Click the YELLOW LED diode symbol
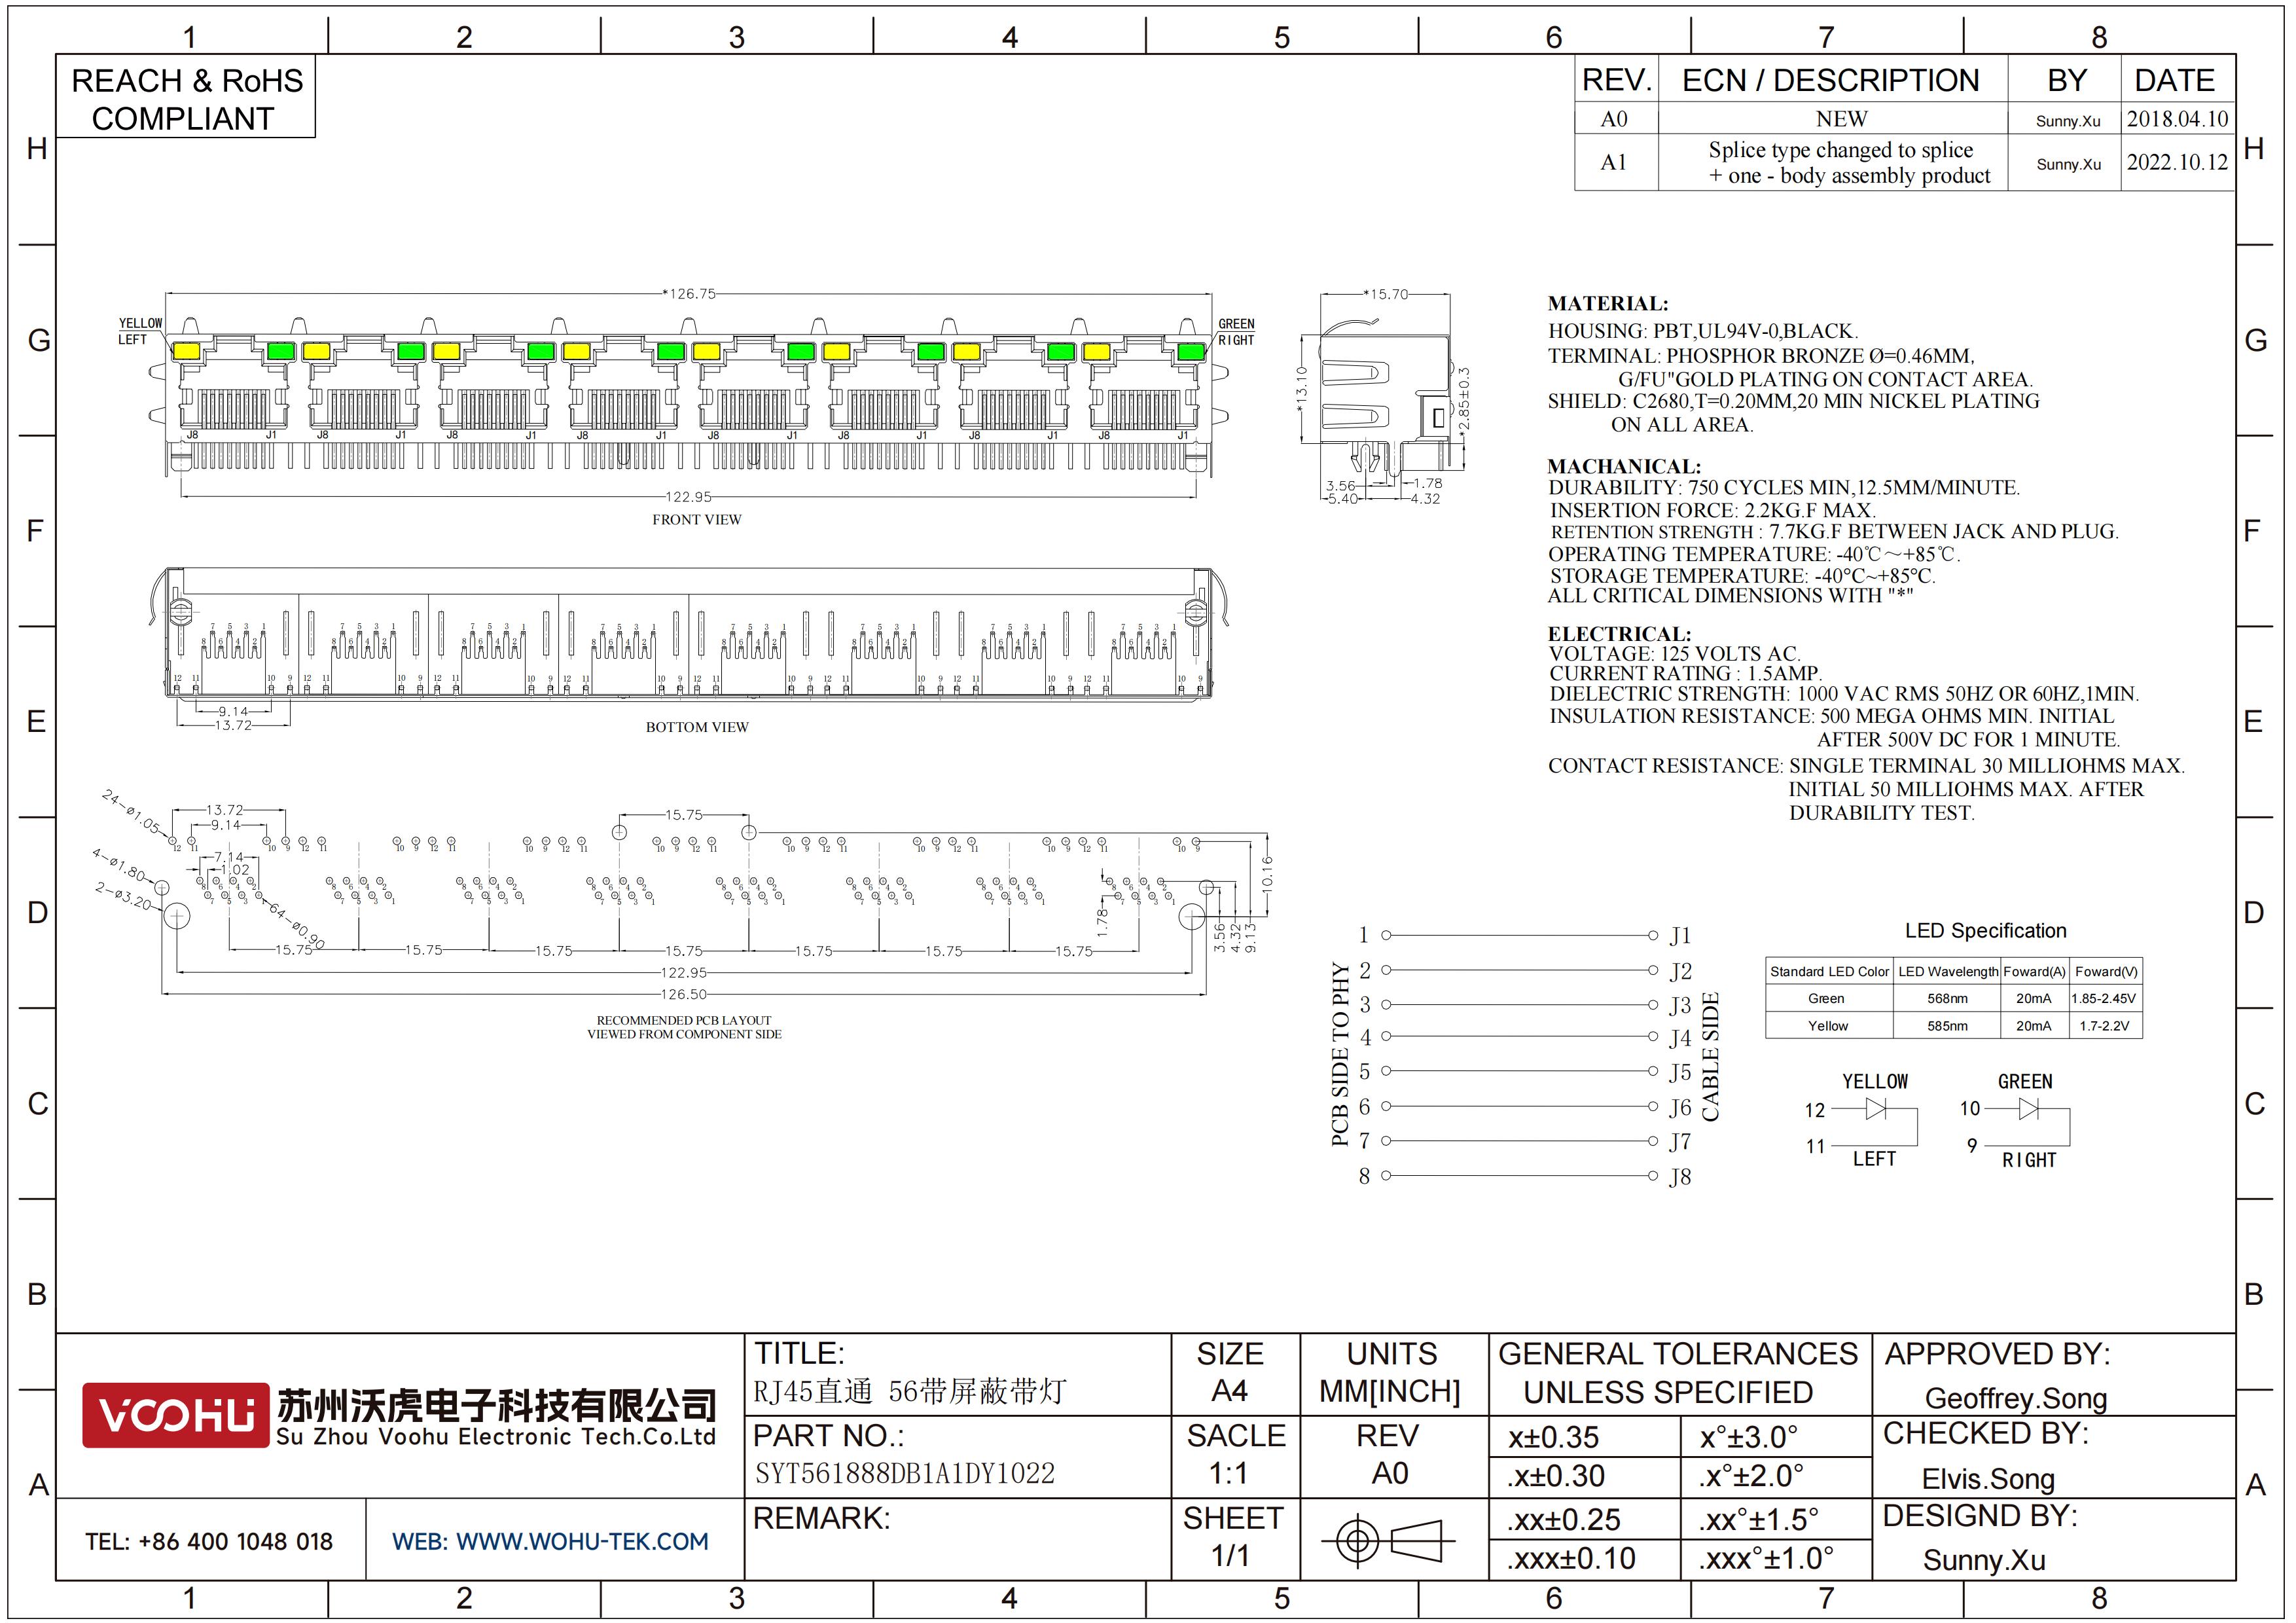The image size is (2296, 1623). click(x=1876, y=1108)
